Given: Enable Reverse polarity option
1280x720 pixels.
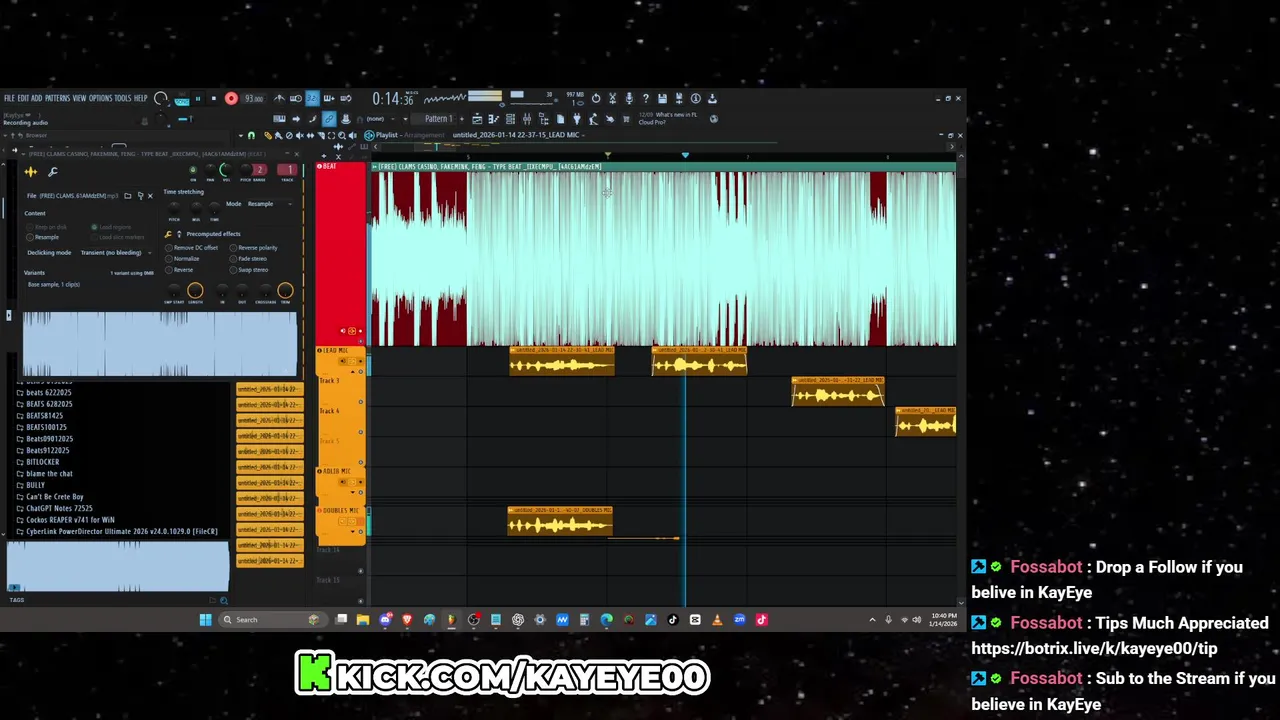Looking at the screenshot, I should pyautogui.click(x=254, y=248).
